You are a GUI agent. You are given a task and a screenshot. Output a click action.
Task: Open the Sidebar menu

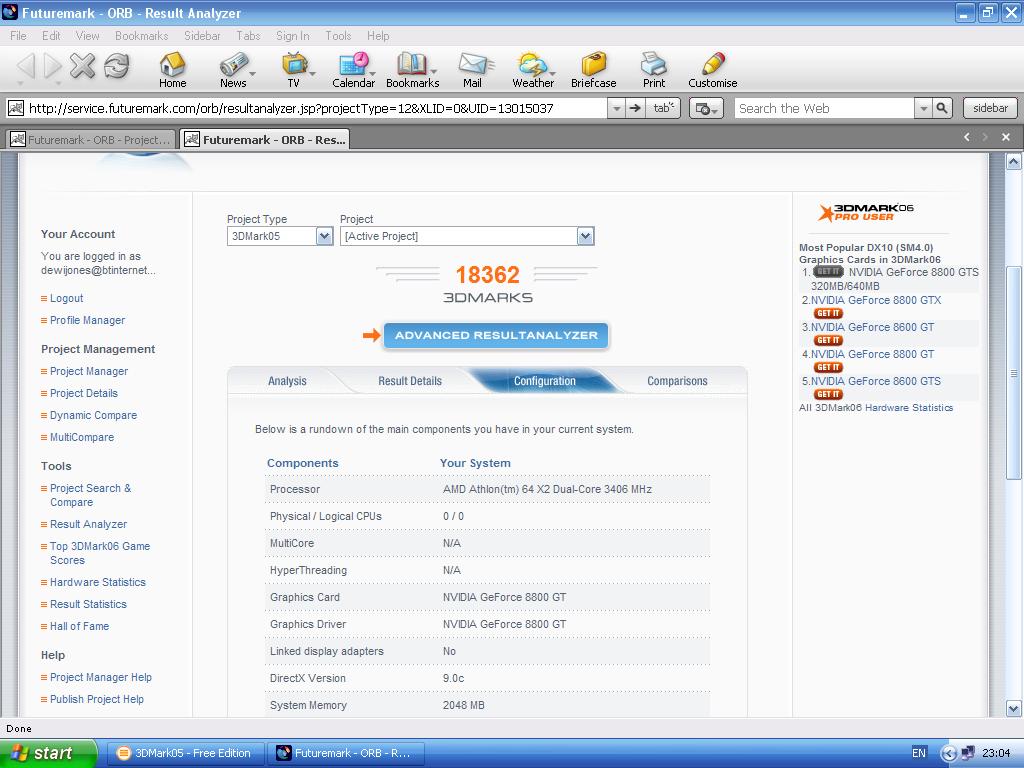click(x=202, y=36)
